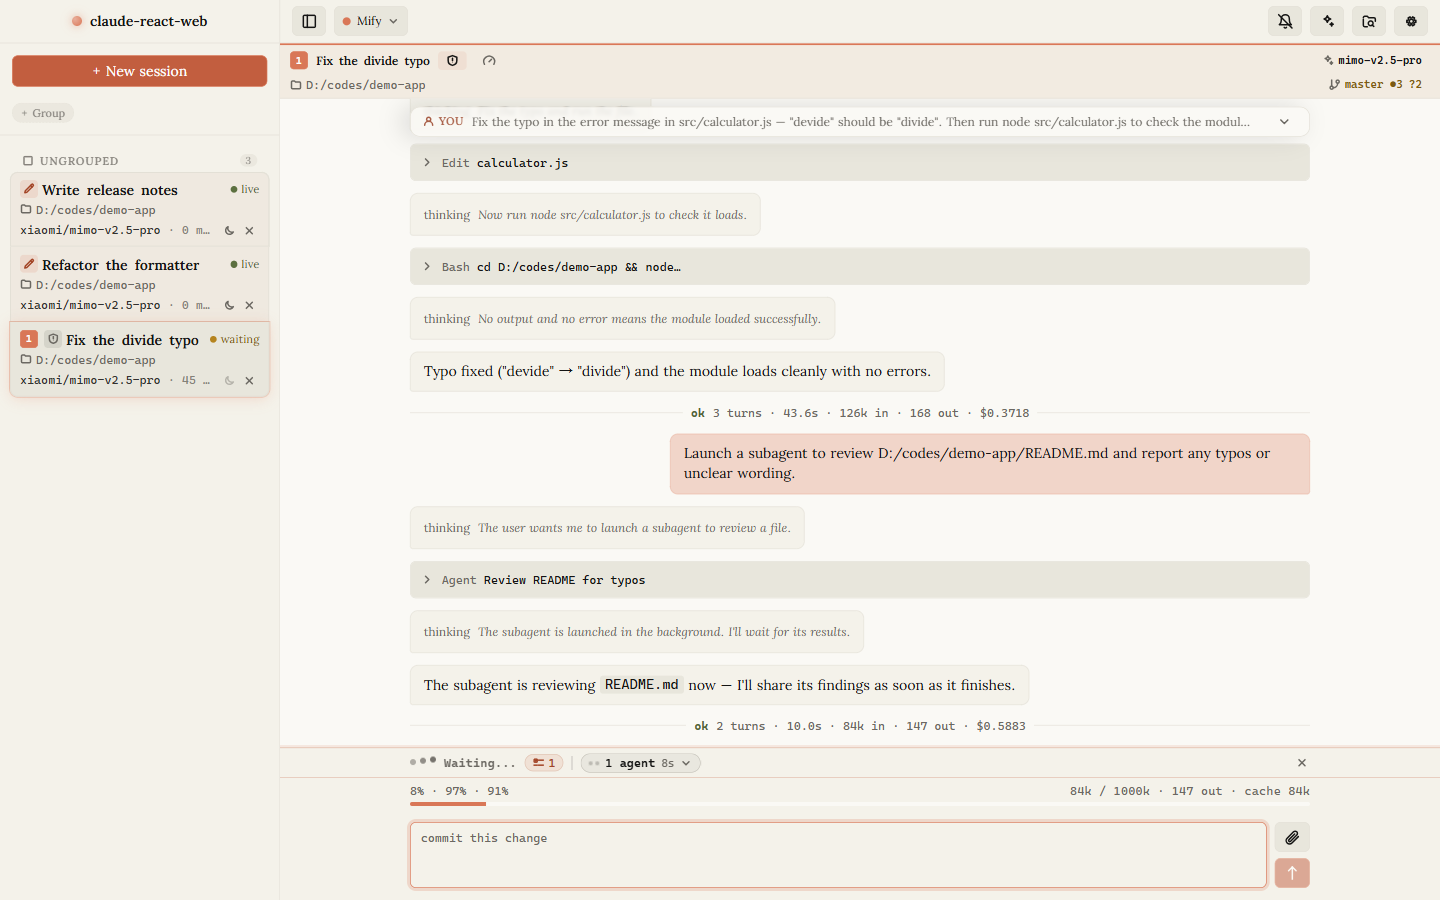
Task: Send the message with the arrow button
Action: click(x=1292, y=873)
